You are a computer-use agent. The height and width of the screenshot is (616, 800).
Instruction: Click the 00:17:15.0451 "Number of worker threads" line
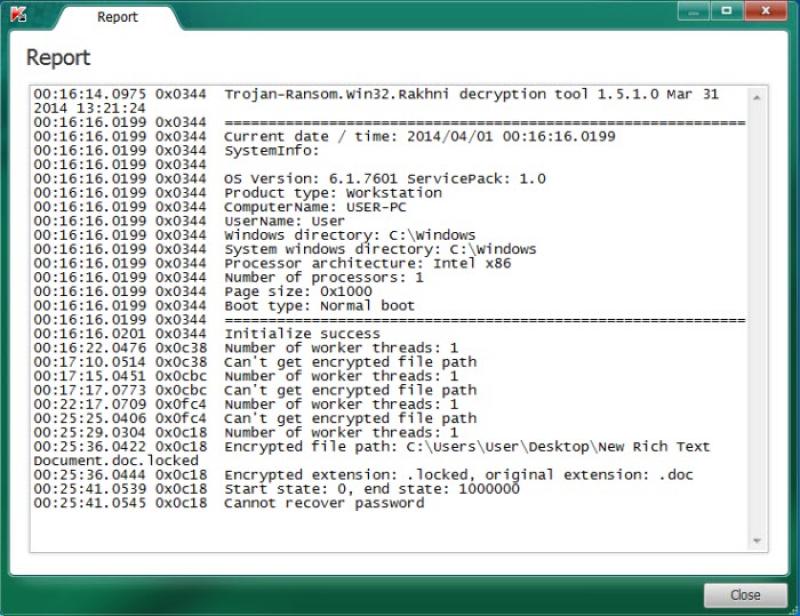(246, 376)
